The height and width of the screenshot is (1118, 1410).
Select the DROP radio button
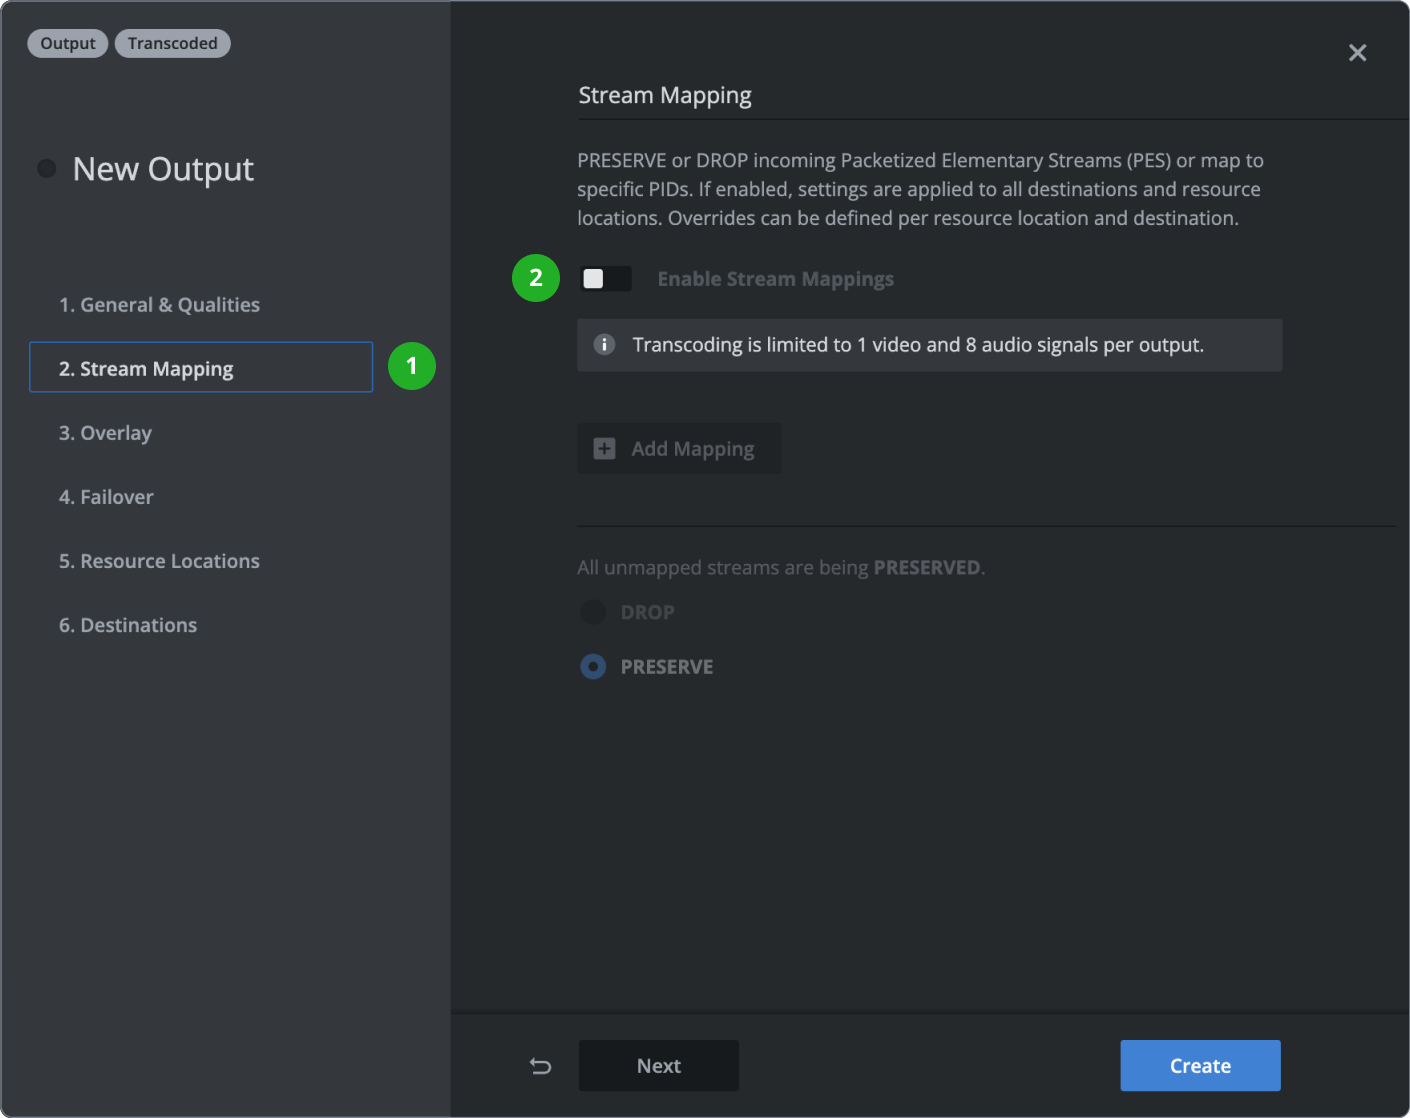593,611
